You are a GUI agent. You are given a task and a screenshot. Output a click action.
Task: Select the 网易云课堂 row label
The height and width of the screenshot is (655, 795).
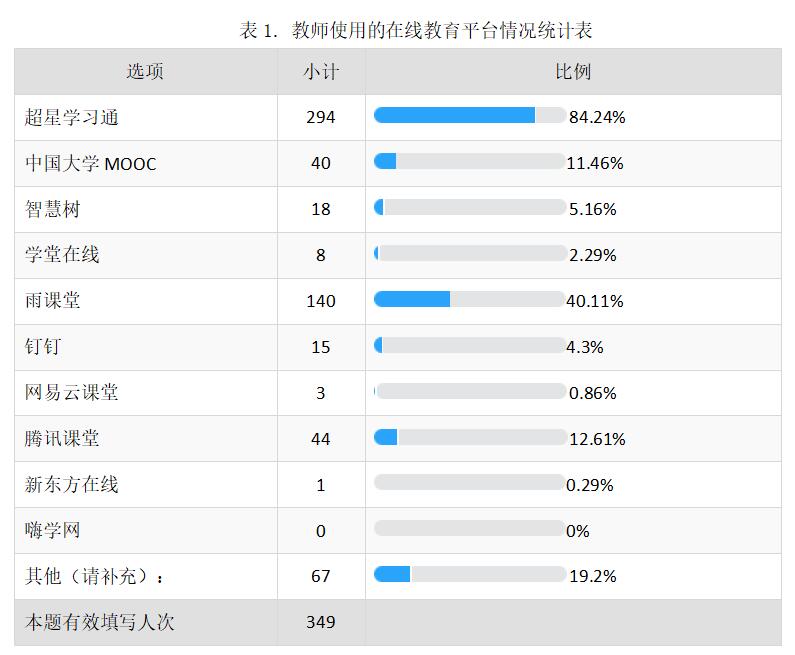point(71,393)
